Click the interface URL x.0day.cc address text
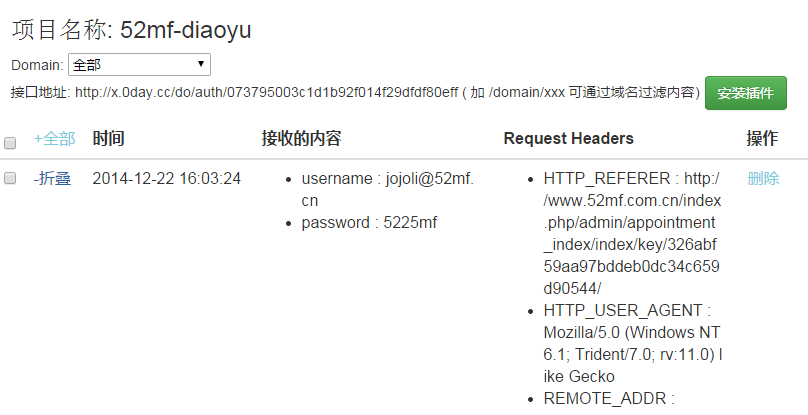The image size is (808, 415). coord(266,92)
